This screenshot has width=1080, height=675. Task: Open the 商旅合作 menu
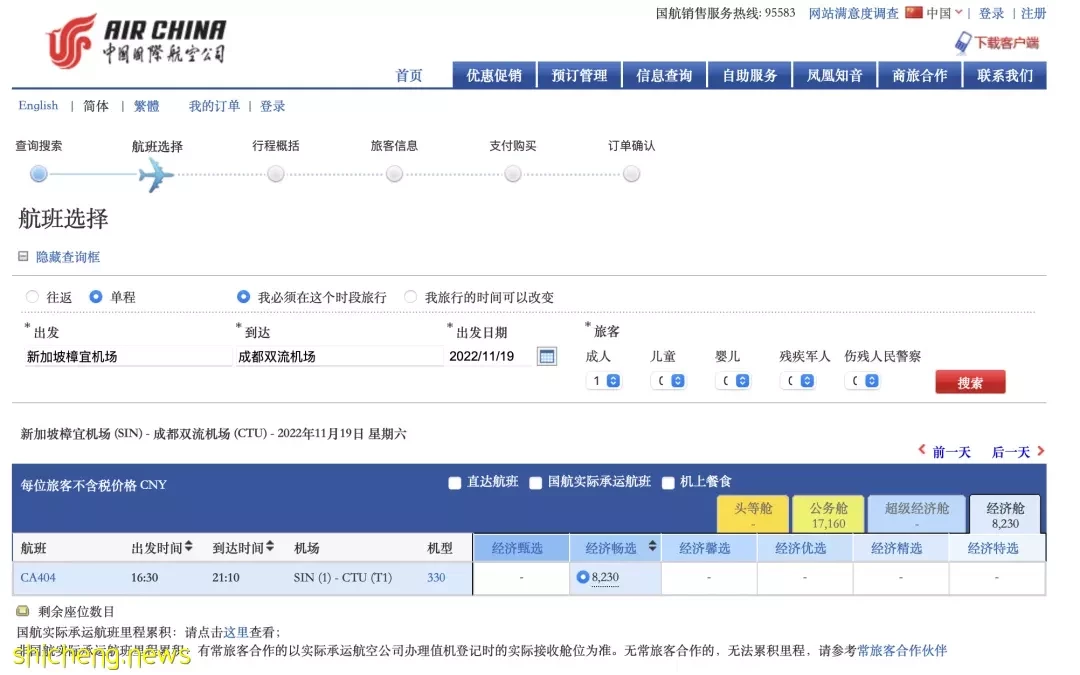pyautogui.click(x=920, y=75)
